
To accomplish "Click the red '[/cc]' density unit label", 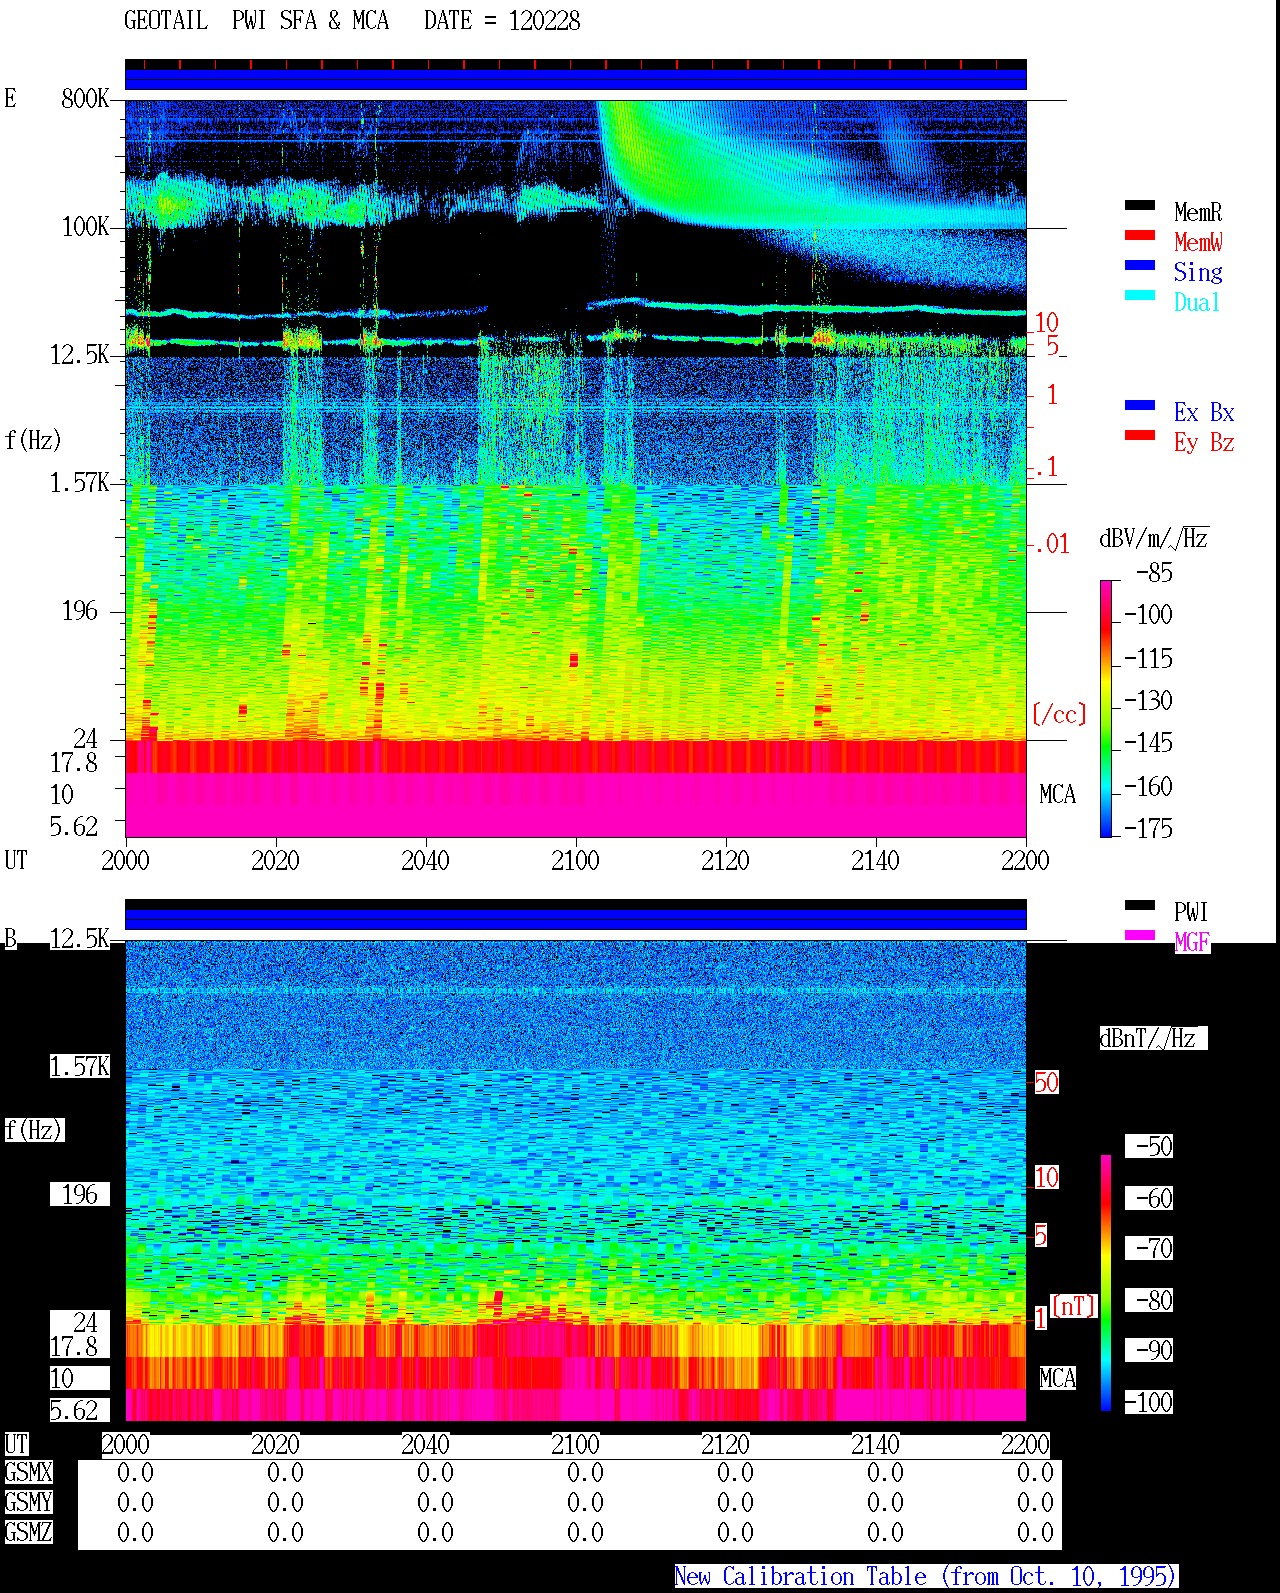I will click(x=1059, y=714).
